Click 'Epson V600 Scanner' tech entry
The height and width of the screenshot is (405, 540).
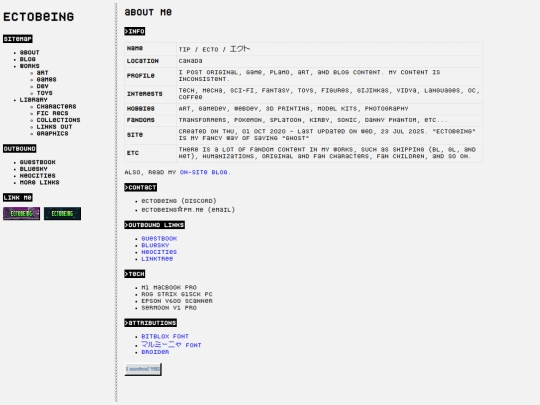pos(177,301)
